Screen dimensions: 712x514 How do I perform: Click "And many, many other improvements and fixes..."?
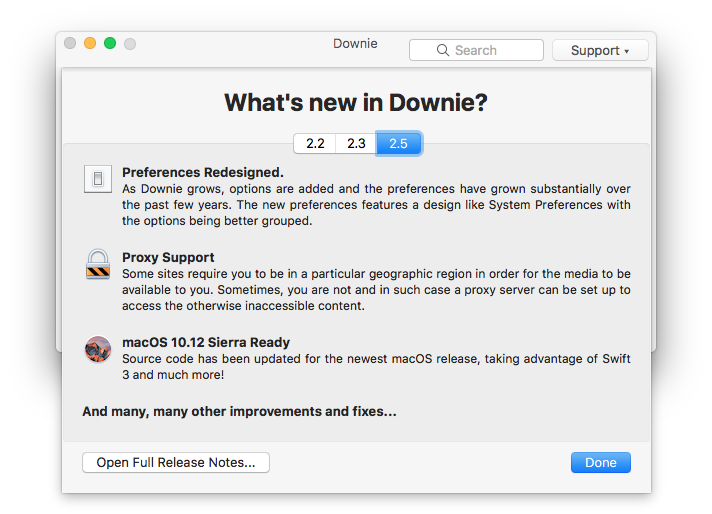point(239,411)
